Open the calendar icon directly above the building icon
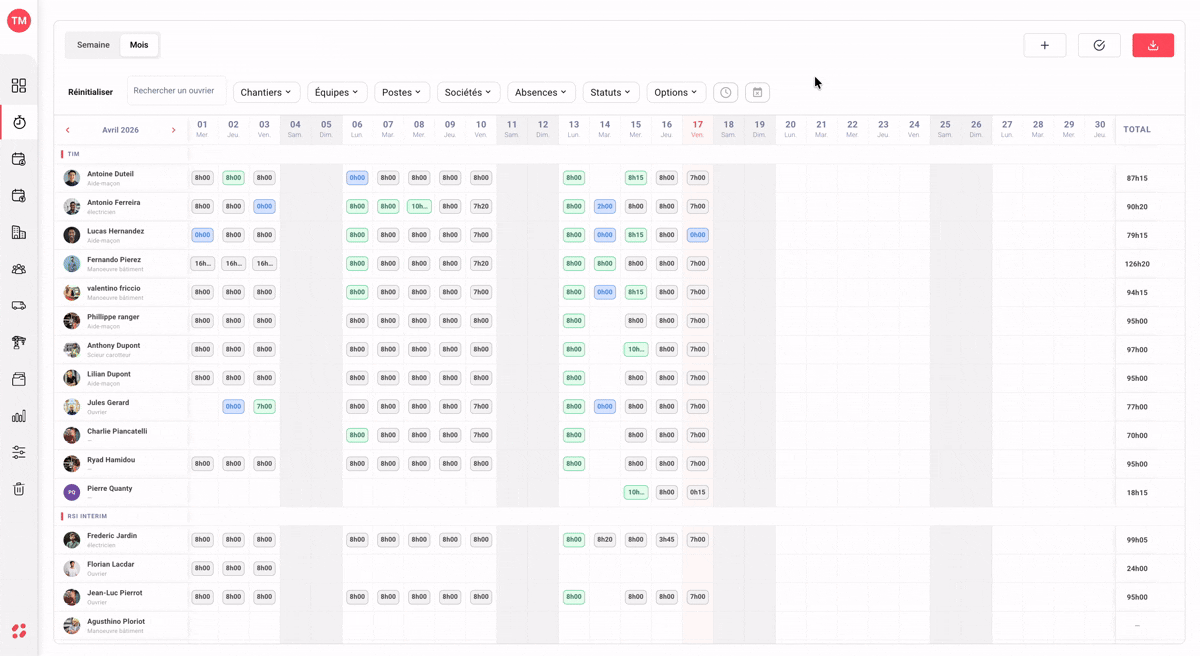The width and height of the screenshot is (1200, 656). pyautogui.click(x=19, y=196)
